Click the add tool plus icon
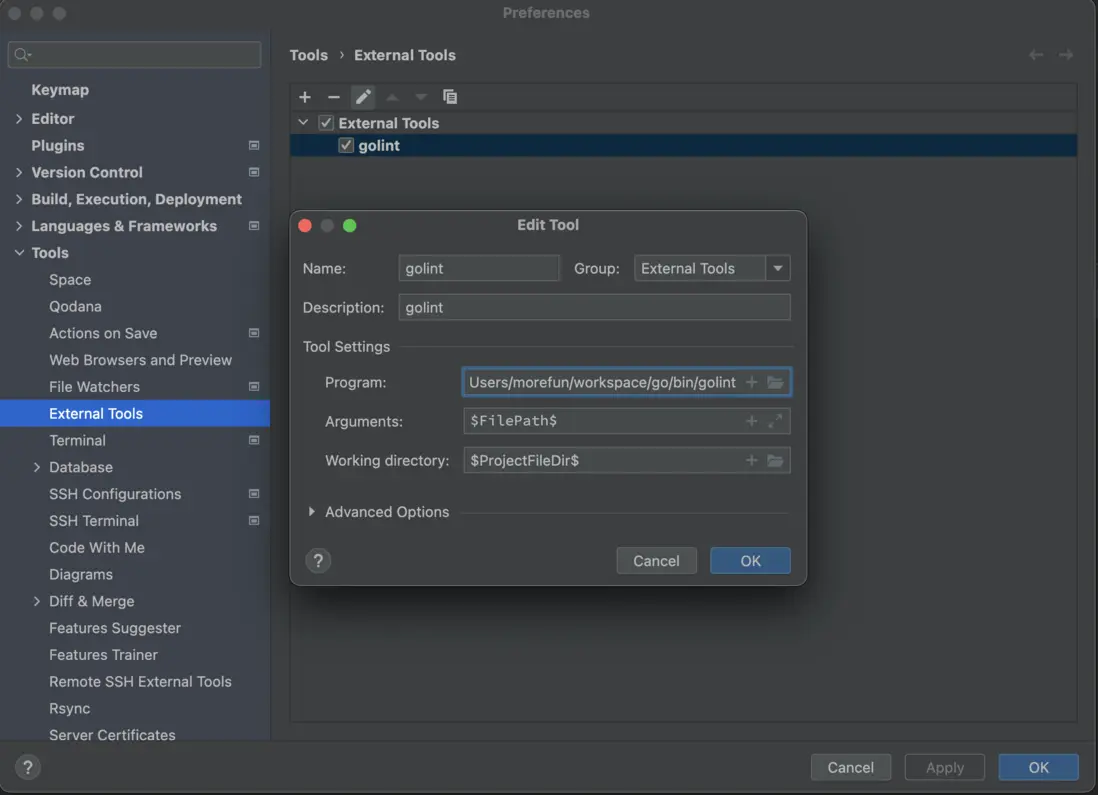Screen dimensions: 1098x795 (x=305, y=97)
